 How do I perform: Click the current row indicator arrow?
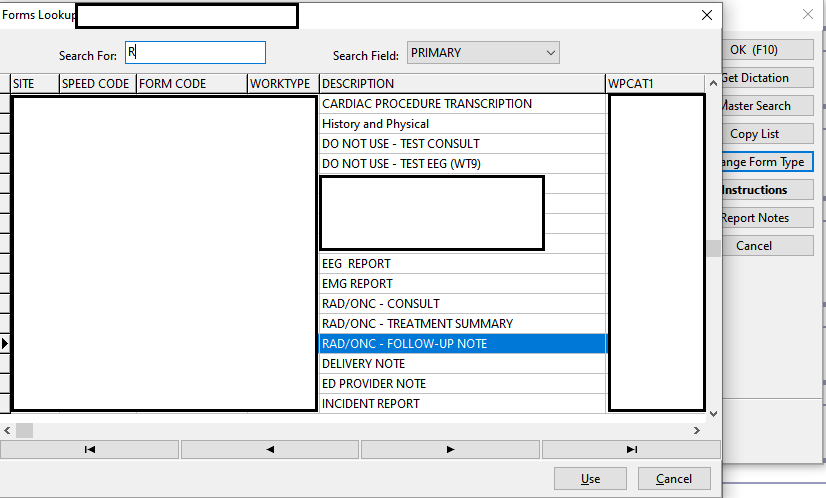tap(5, 344)
